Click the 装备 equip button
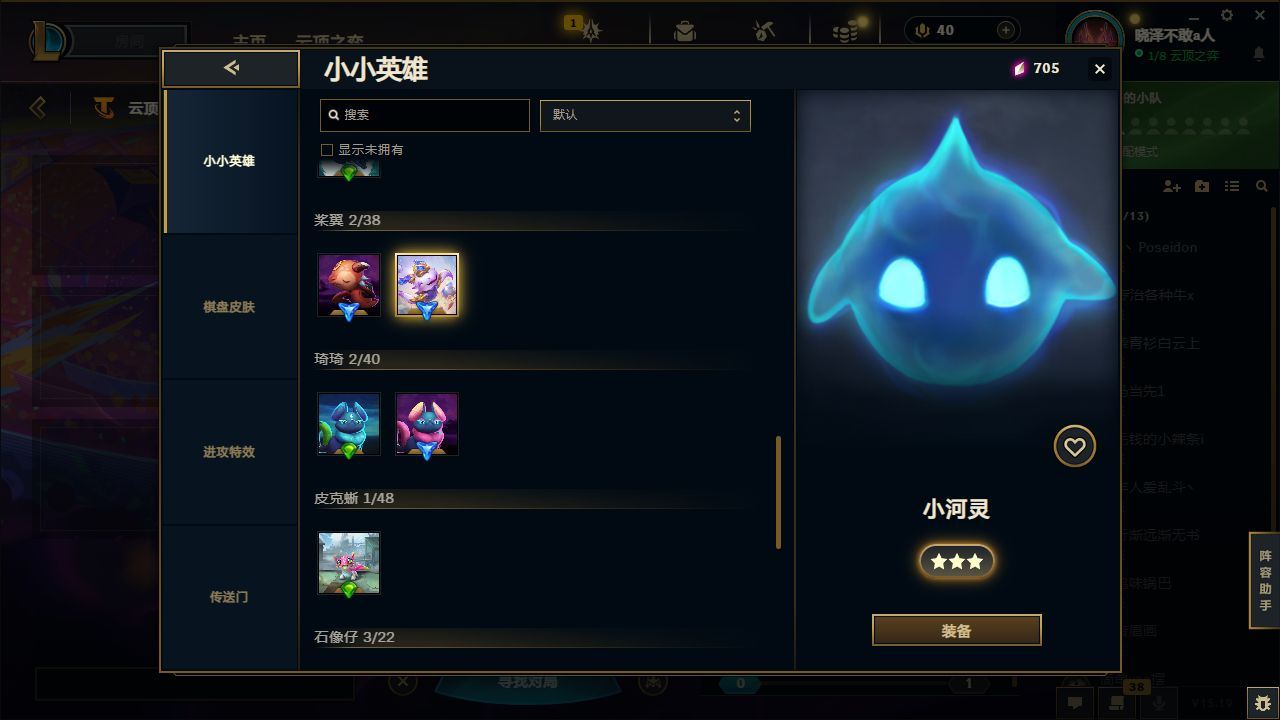This screenshot has width=1280, height=720. 956,631
